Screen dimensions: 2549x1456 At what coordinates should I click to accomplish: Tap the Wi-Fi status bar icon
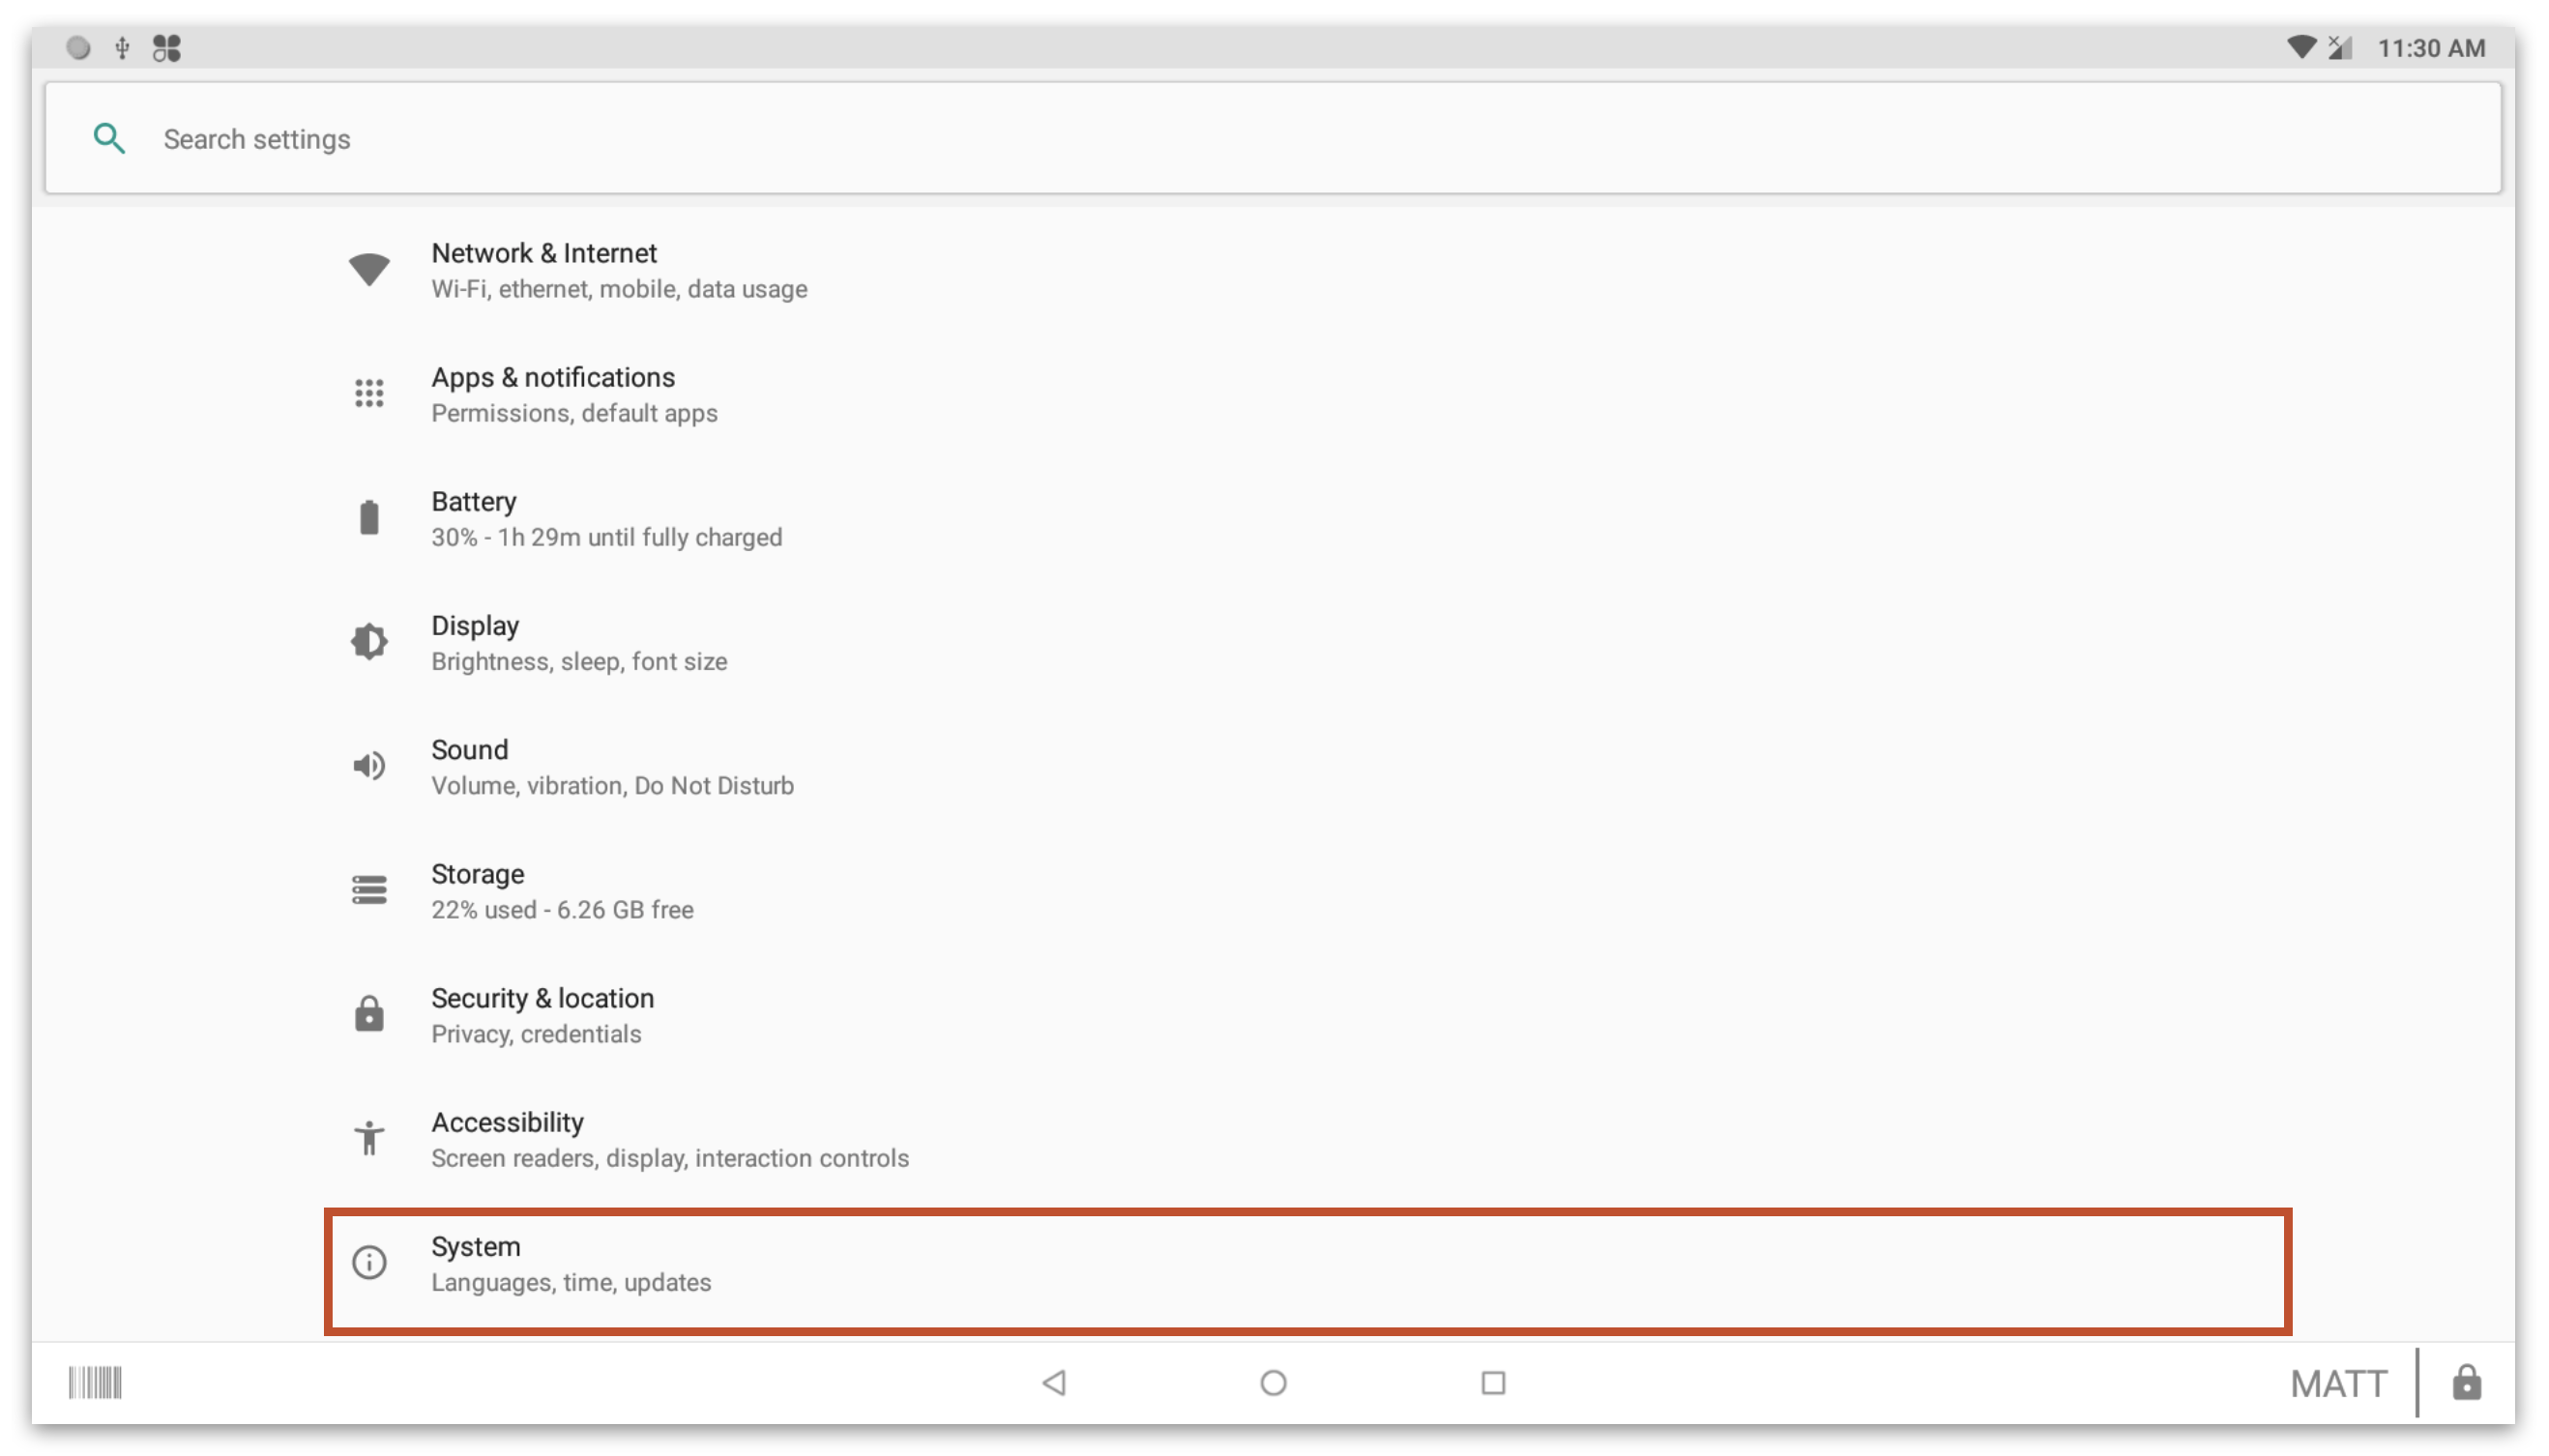pos(2301,47)
